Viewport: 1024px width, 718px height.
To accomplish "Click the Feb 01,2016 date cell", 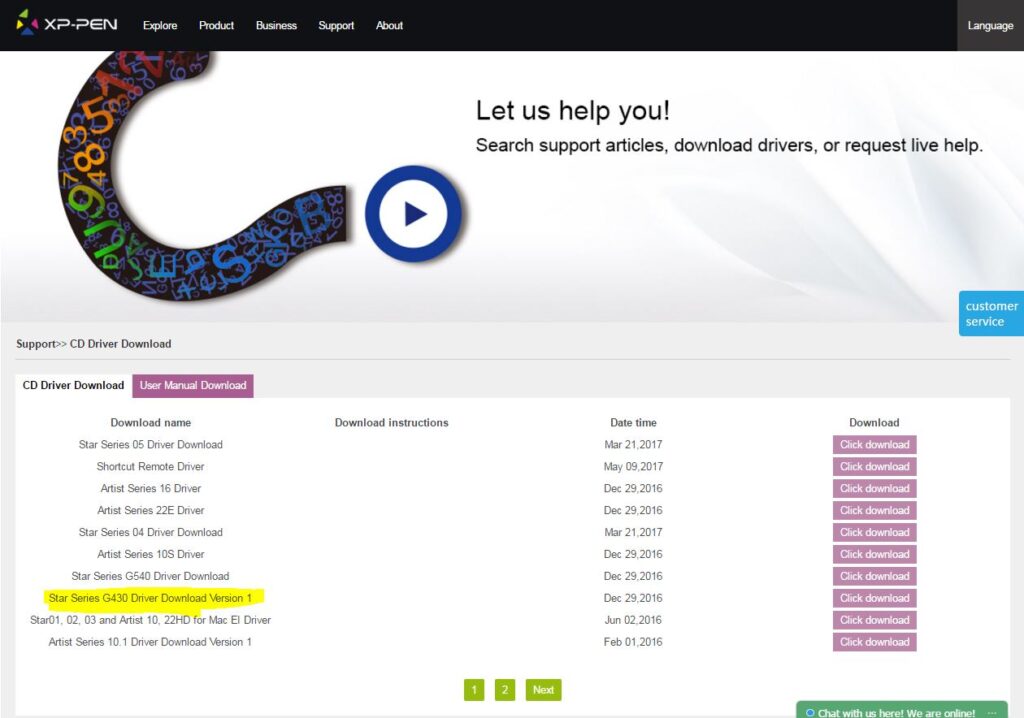I will coord(633,642).
